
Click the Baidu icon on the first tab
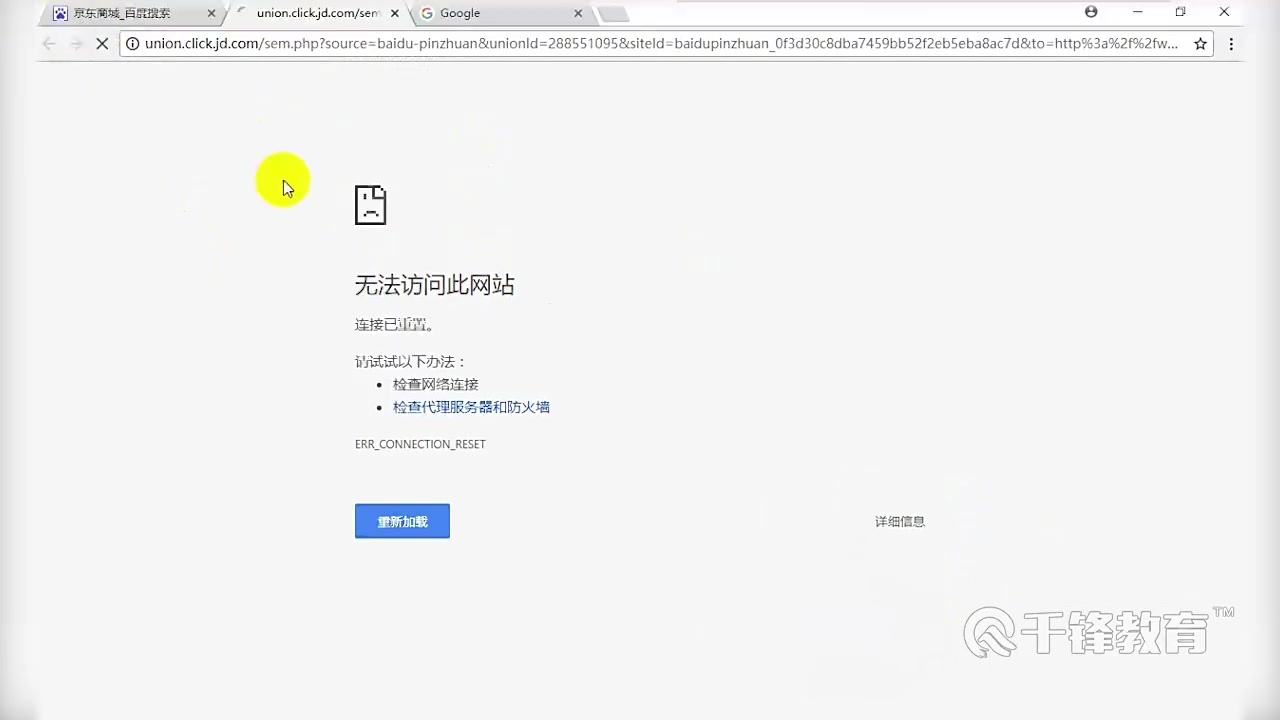click(x=59, y=13)
